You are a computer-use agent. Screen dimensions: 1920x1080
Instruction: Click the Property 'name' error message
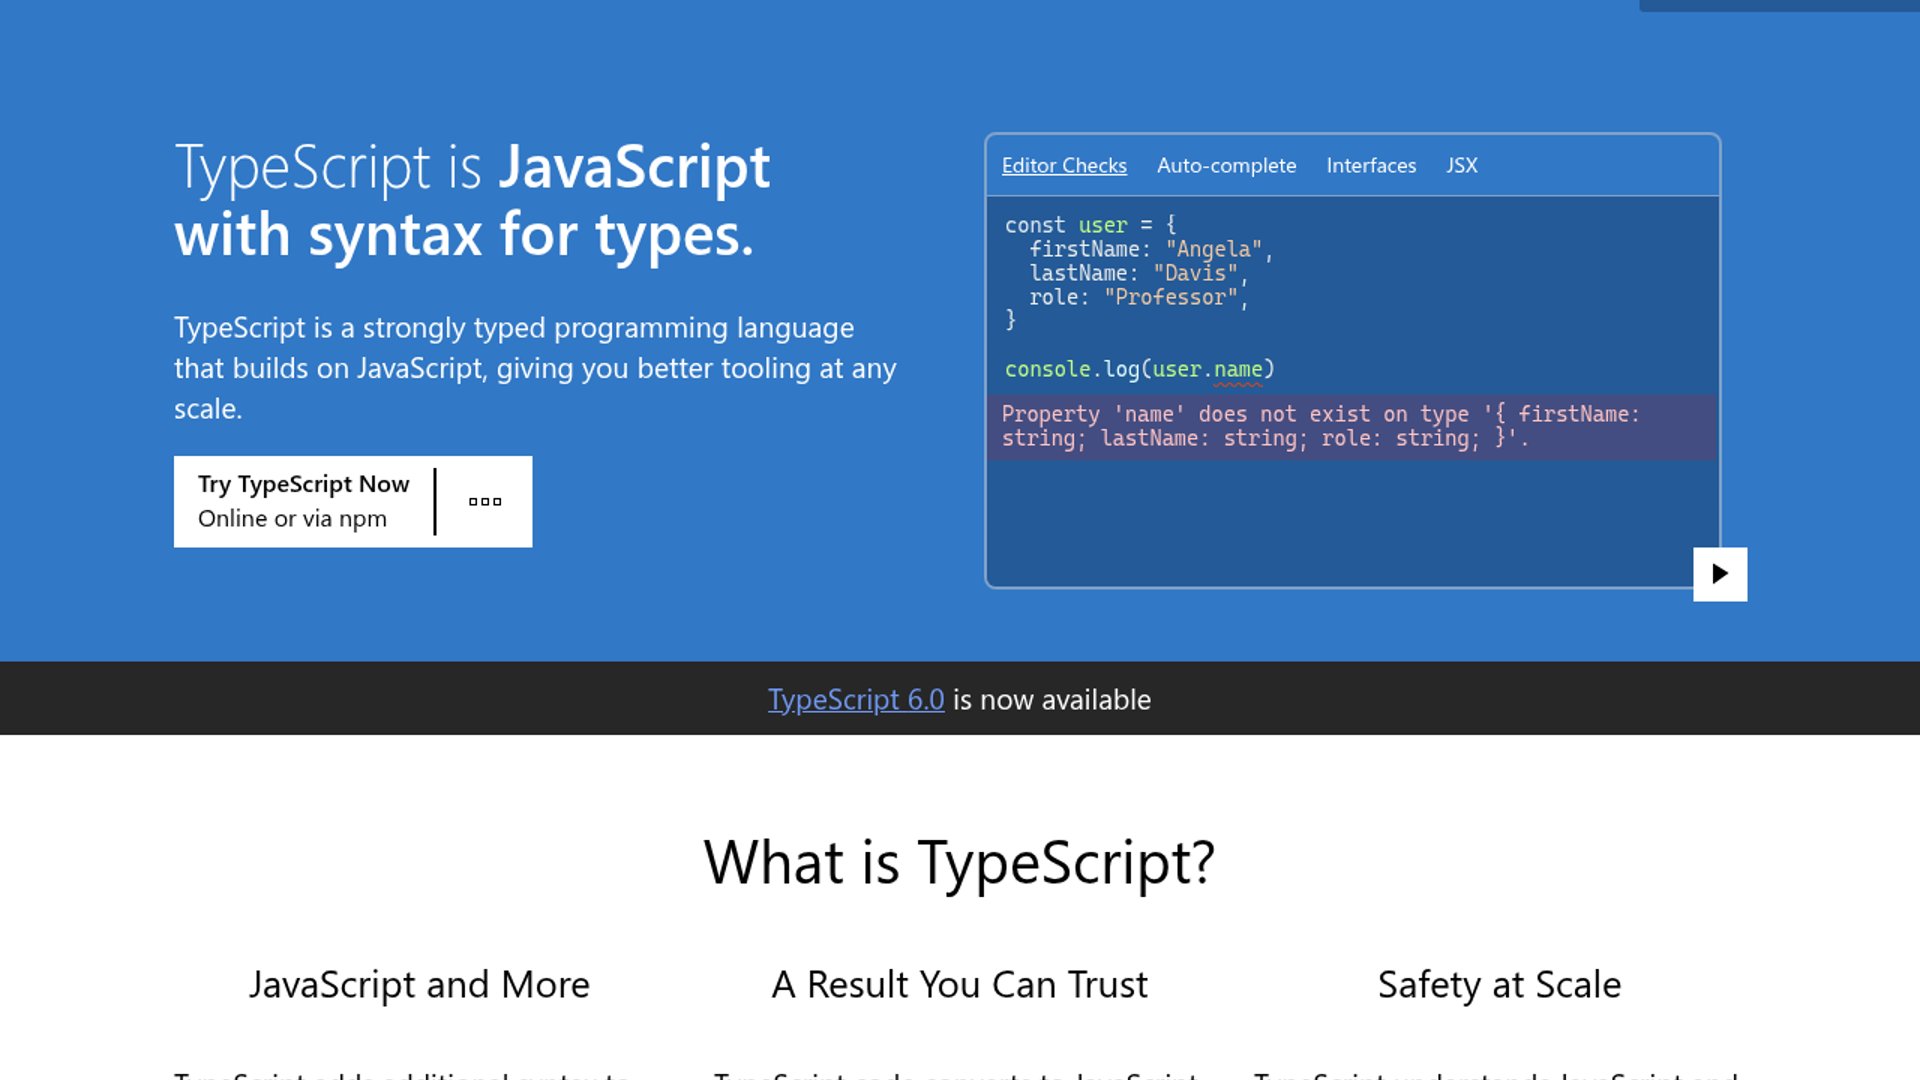pos(1320,427)
